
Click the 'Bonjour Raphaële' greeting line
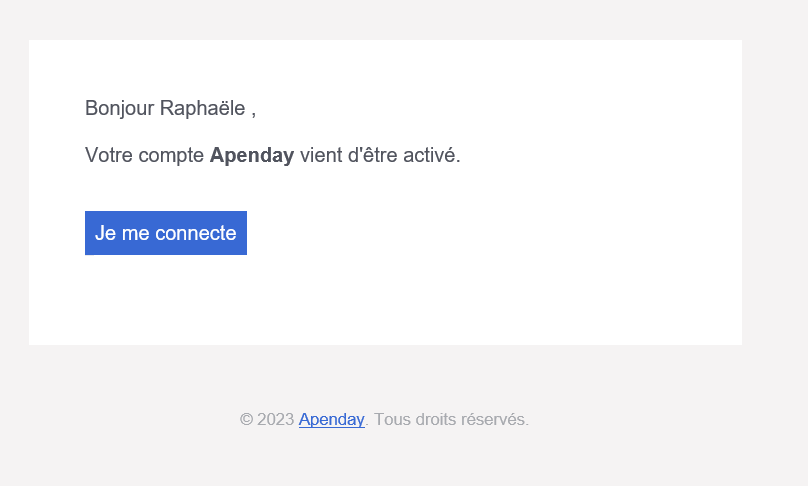[x=170, y=108]
